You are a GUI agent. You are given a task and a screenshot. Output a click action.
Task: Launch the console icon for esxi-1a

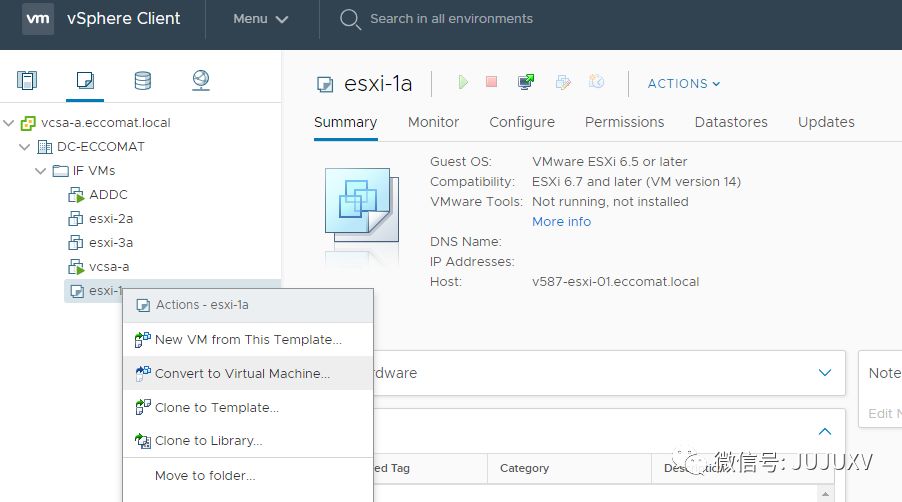pos(526,82)
